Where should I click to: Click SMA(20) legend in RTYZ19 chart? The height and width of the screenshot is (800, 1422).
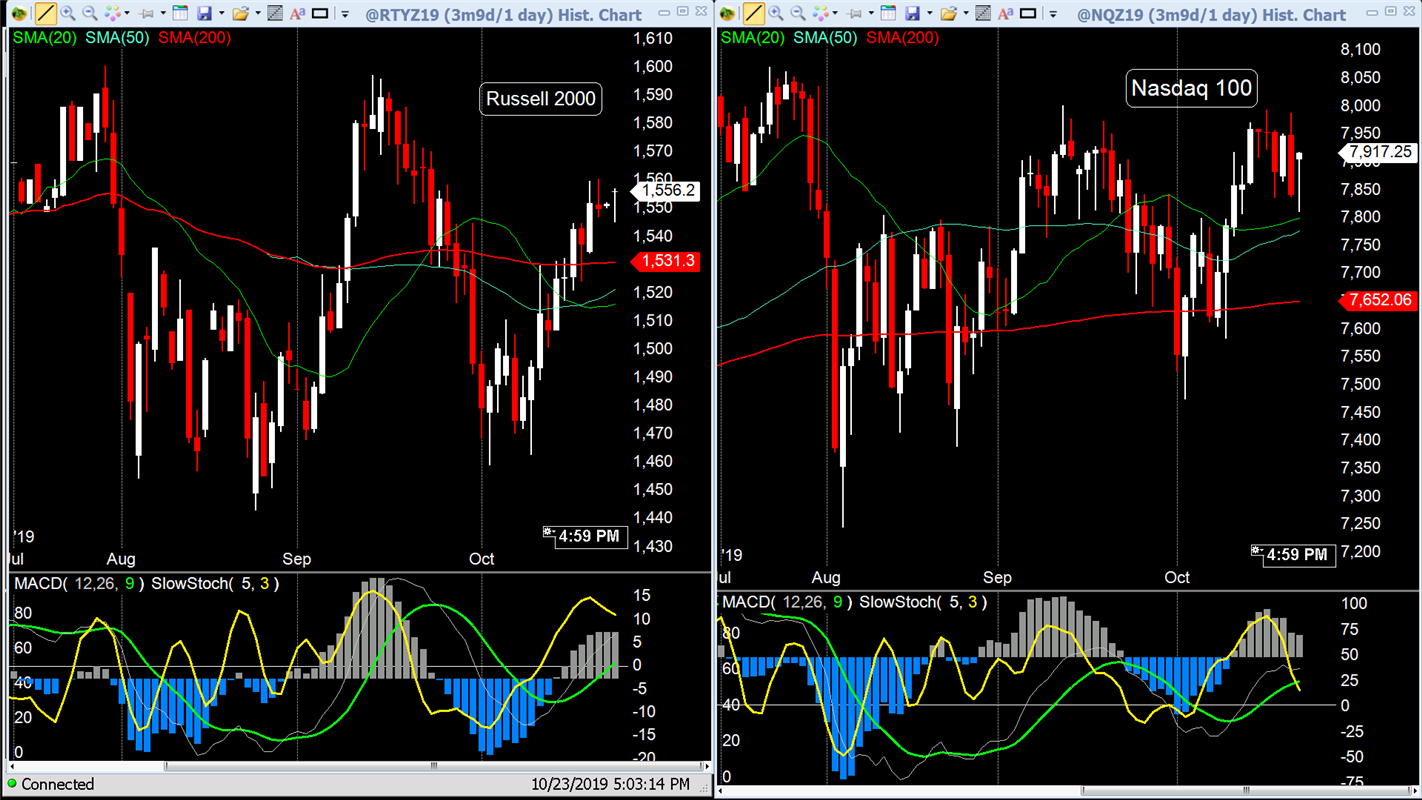click(45, 37)
